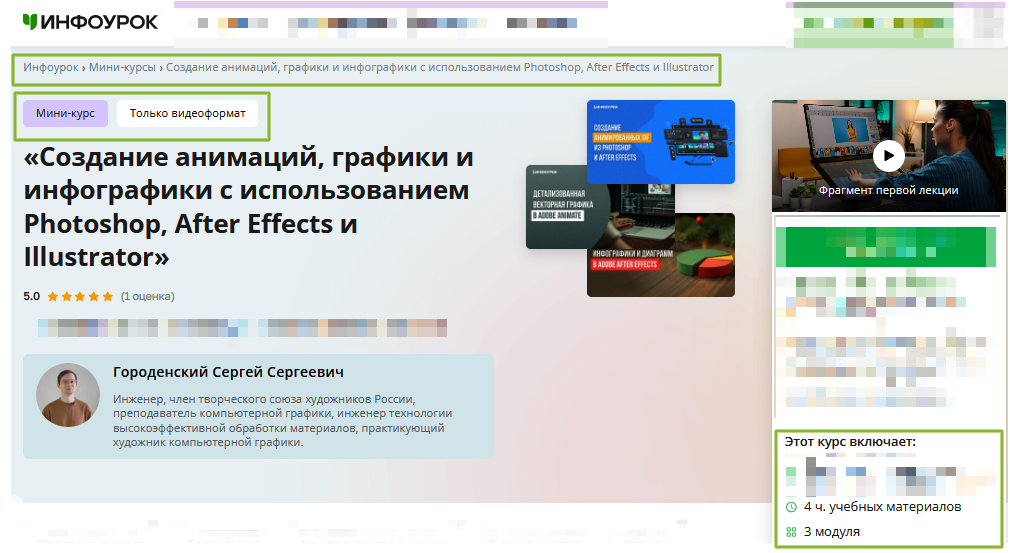
Task: Open Мини-курсы breadcrumb link
Action: pos(122,68)
